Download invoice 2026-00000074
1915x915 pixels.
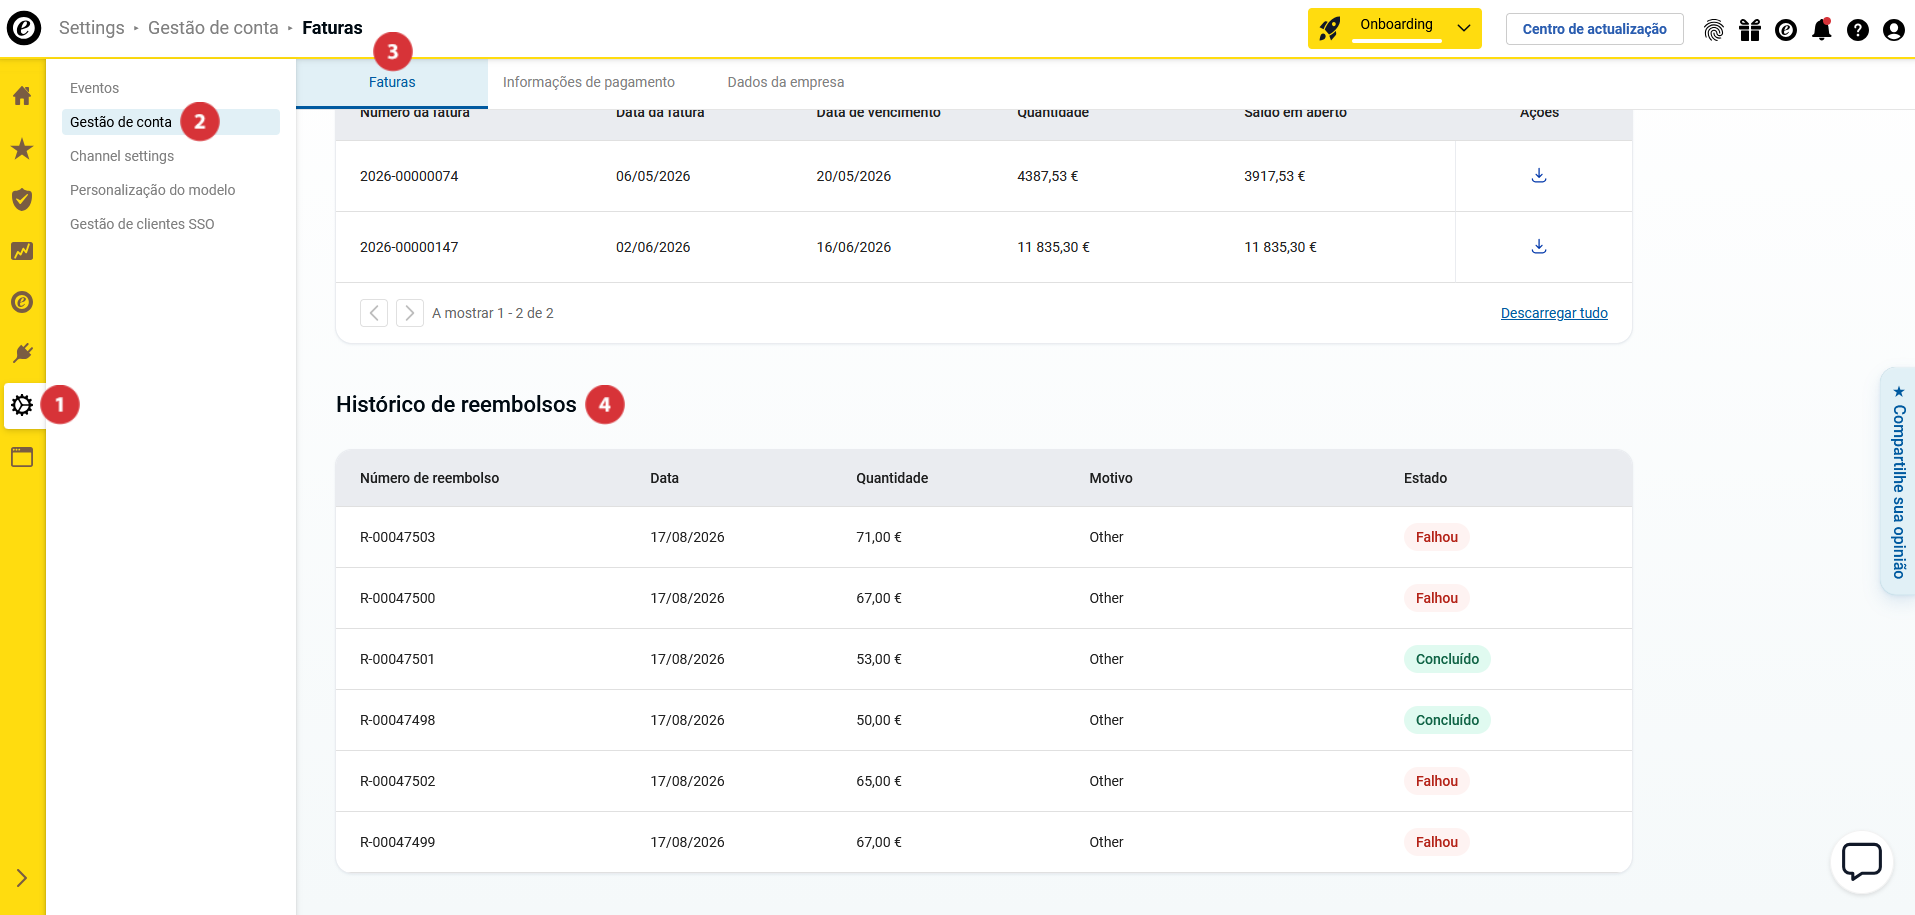(x=1539, y=176)
